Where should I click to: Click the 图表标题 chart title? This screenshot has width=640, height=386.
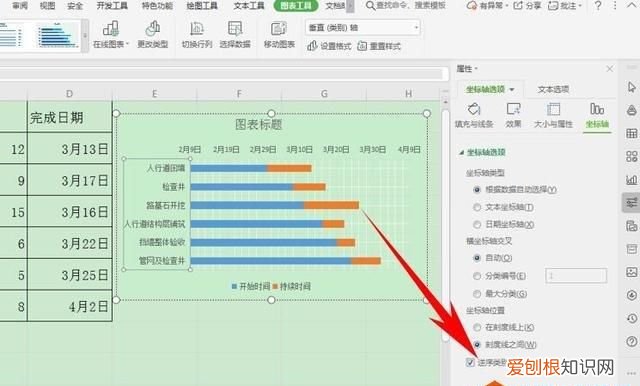[x=259, y=124]
